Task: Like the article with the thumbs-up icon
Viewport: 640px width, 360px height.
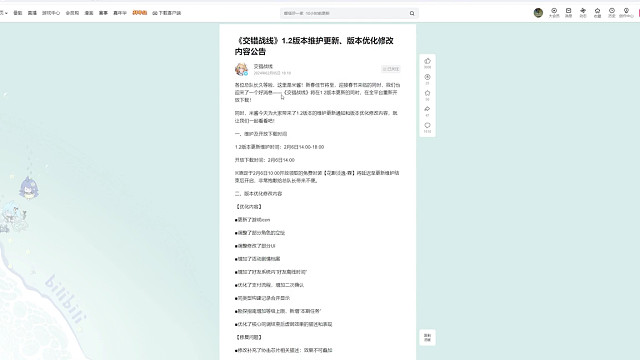Action: (x=427, y=61)
